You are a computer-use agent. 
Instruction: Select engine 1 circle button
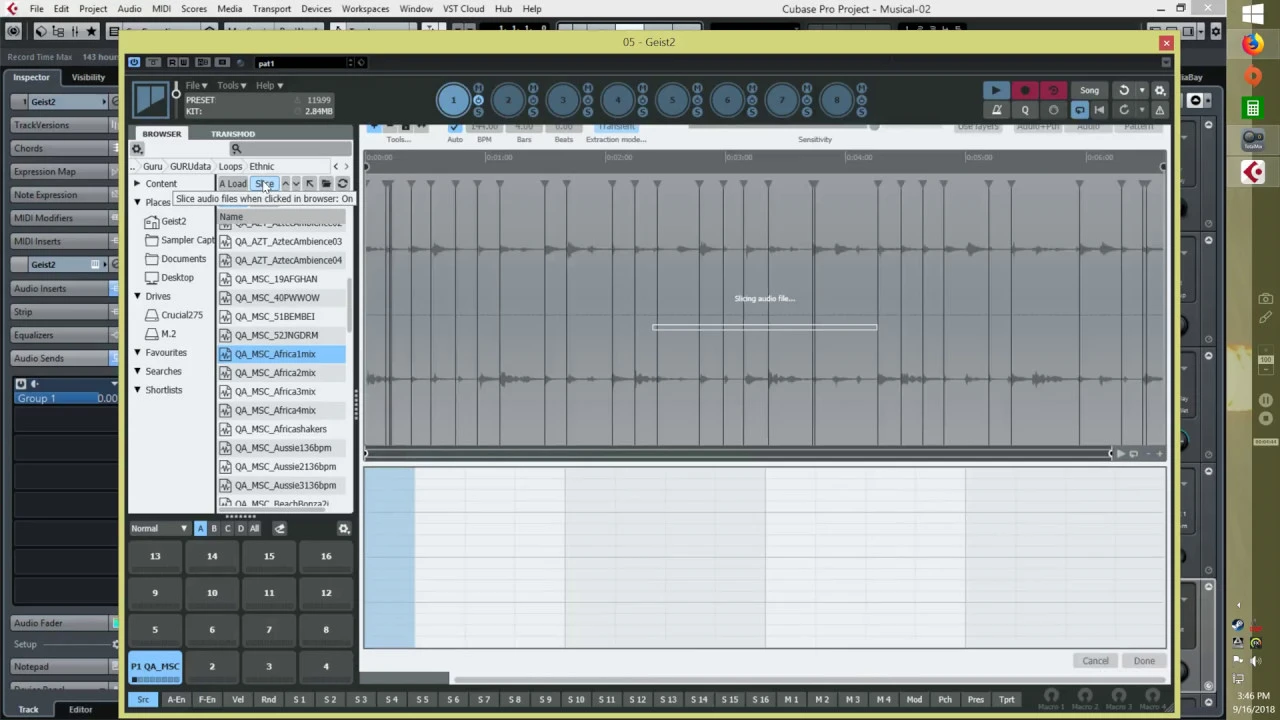click(x=452, y=99)
